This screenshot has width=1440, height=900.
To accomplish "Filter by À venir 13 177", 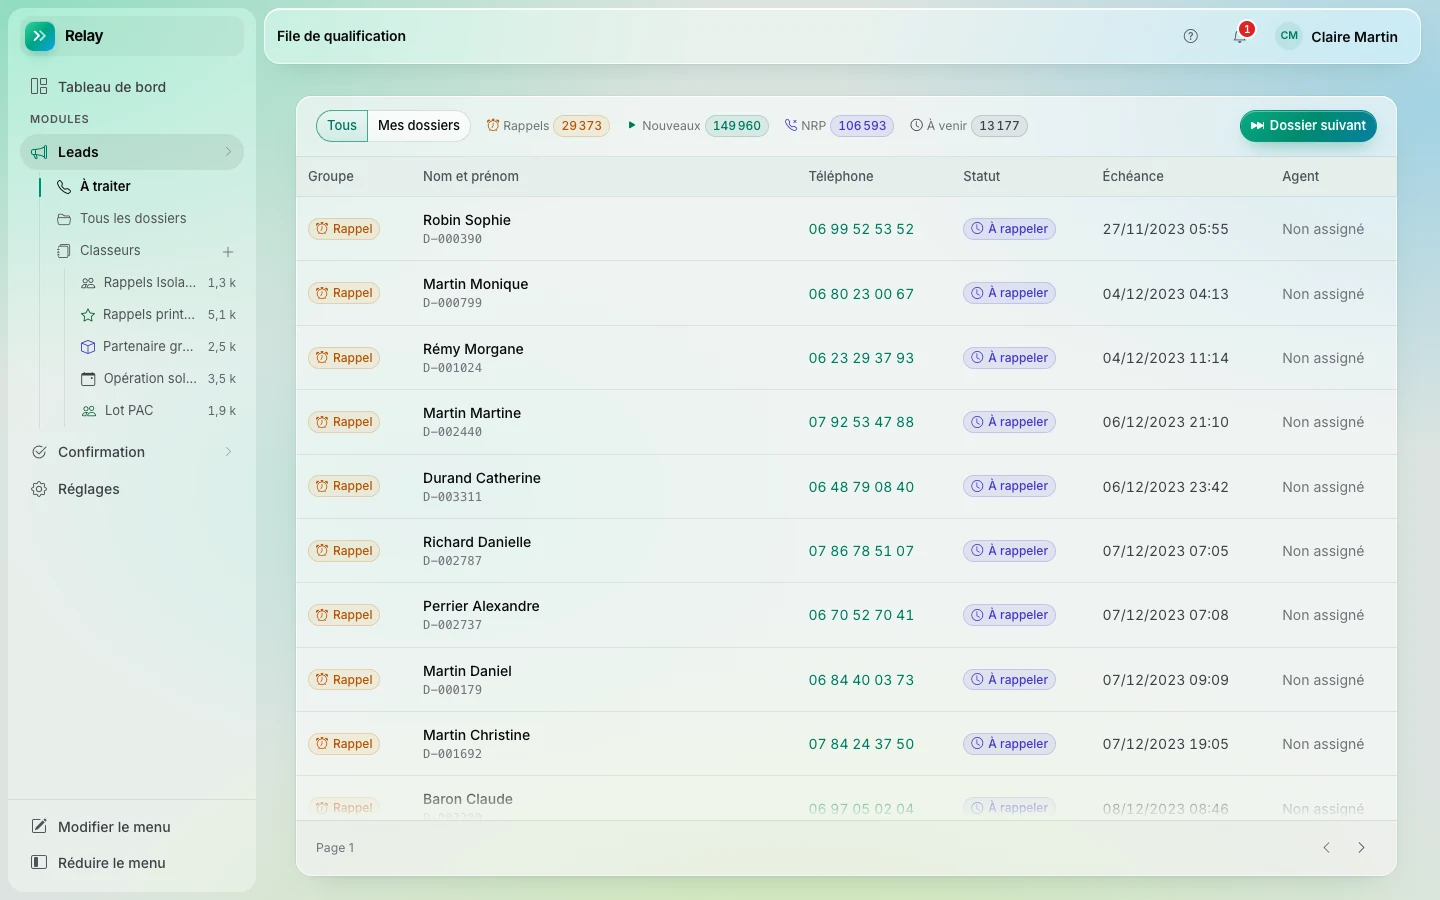I will pos(969,126).
